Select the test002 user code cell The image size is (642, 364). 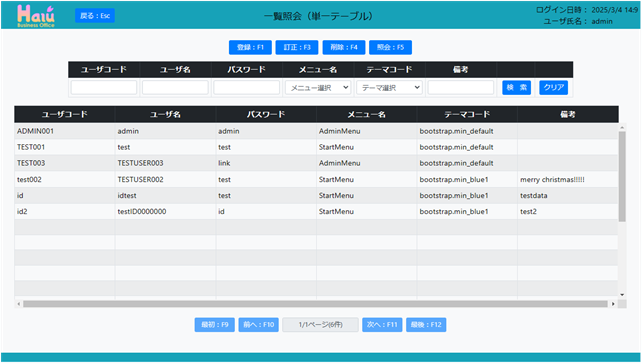coord(65,179)
